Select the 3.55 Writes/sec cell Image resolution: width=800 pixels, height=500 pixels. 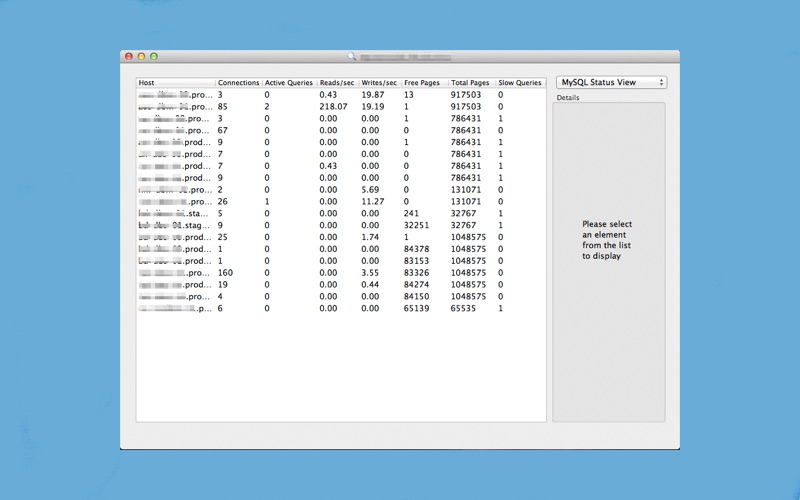[x=370, y=272]
